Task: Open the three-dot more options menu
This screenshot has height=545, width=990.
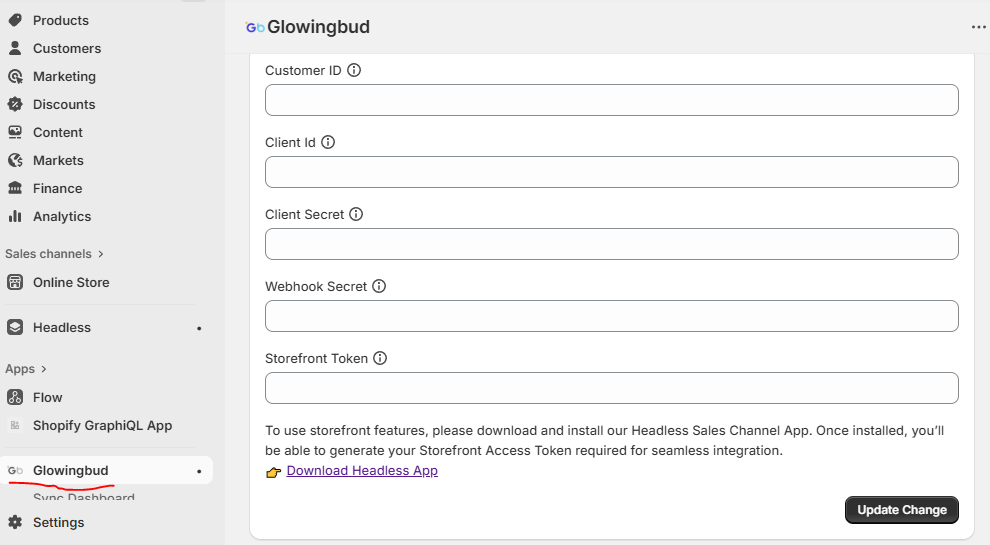Action: tap(978, 27)
